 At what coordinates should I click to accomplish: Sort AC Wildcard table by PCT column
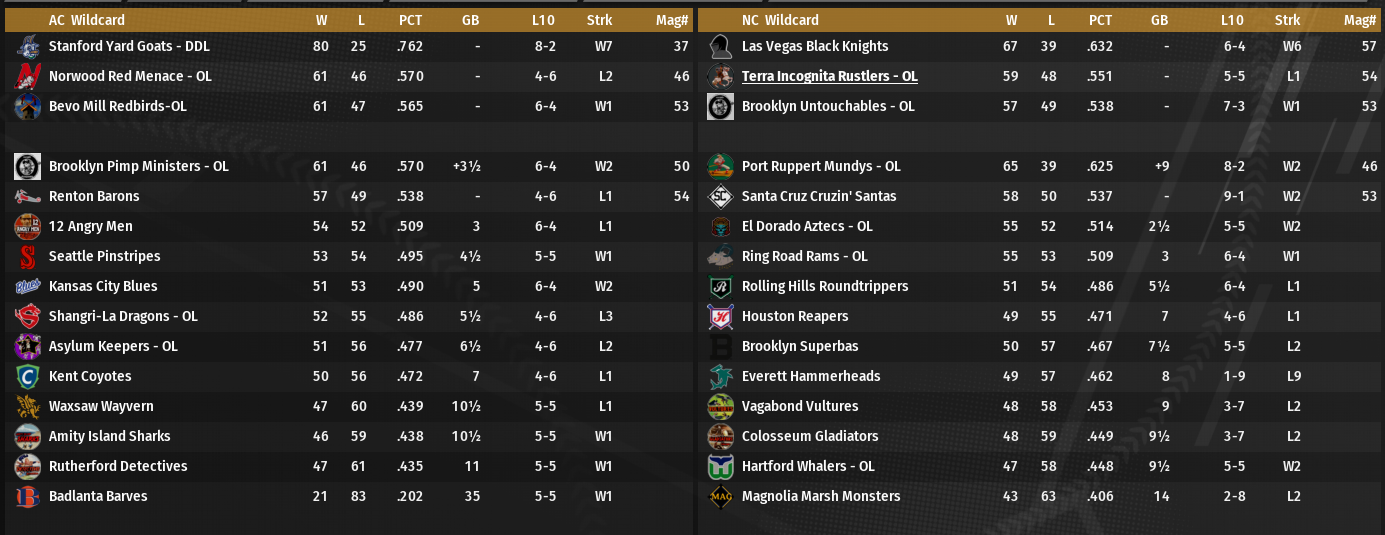click(x=410, y=20)
